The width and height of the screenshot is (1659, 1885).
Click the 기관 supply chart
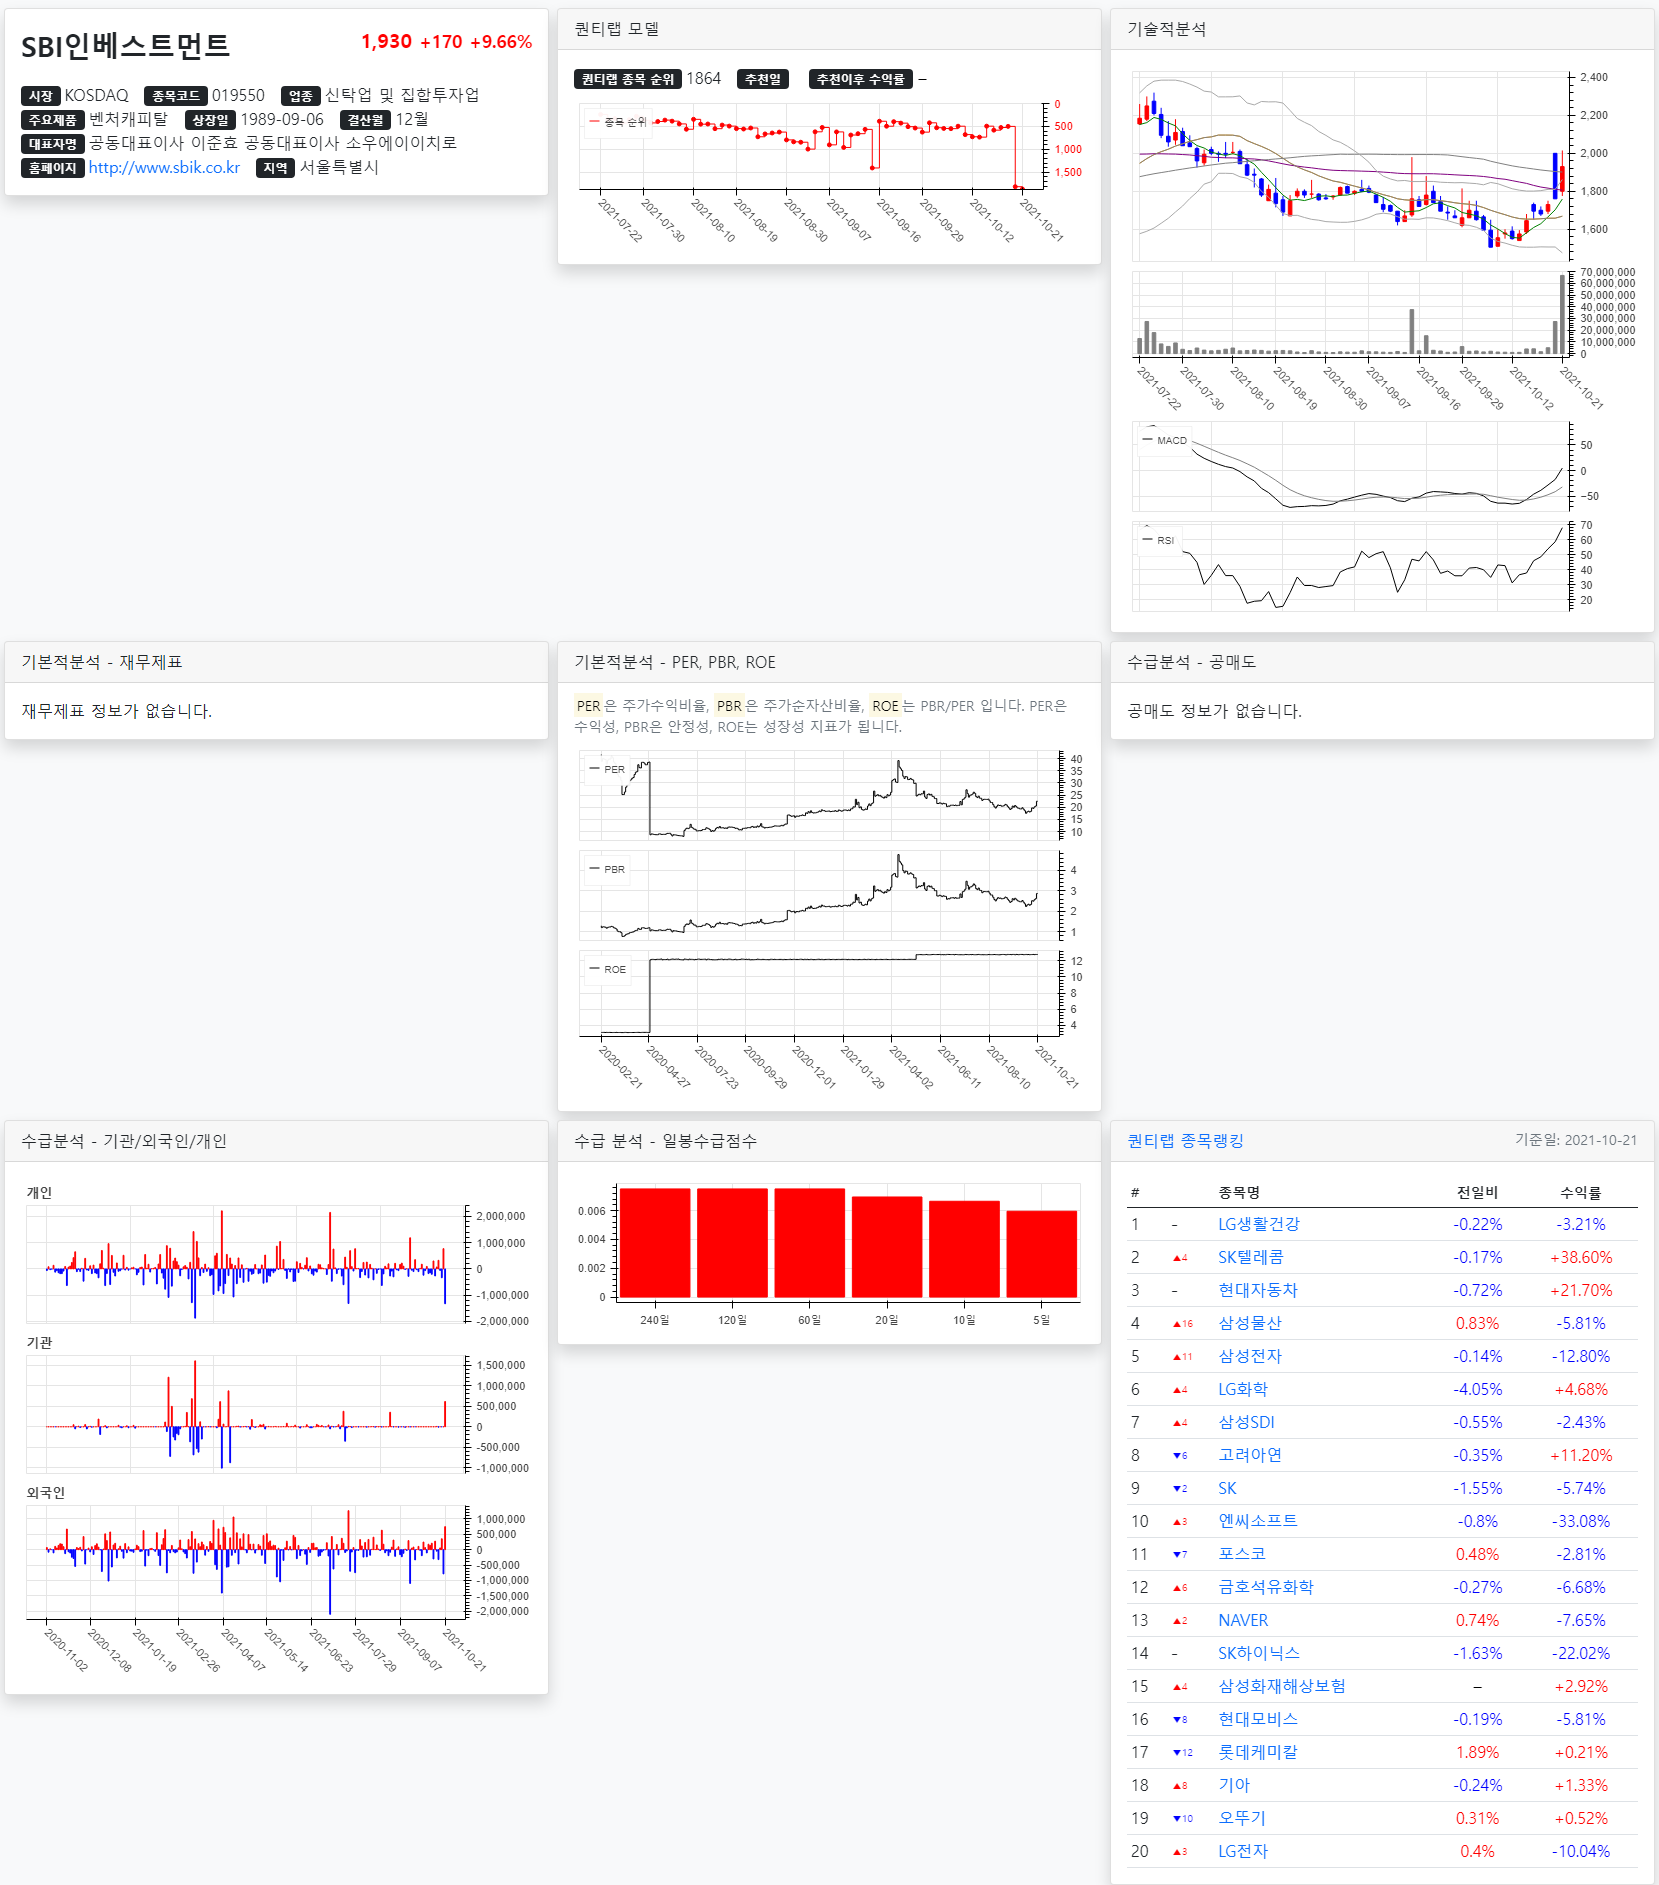246,1414
